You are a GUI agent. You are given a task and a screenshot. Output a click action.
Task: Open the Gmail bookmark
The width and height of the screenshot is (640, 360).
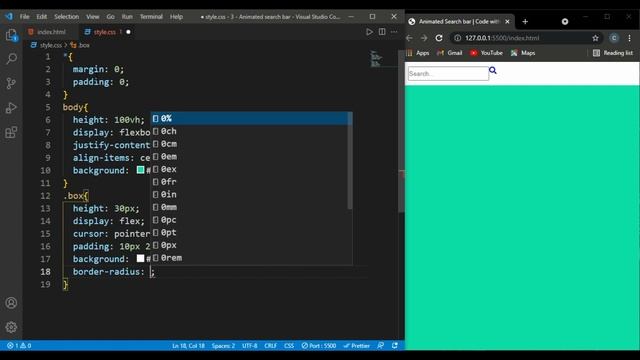pos(449,53)
